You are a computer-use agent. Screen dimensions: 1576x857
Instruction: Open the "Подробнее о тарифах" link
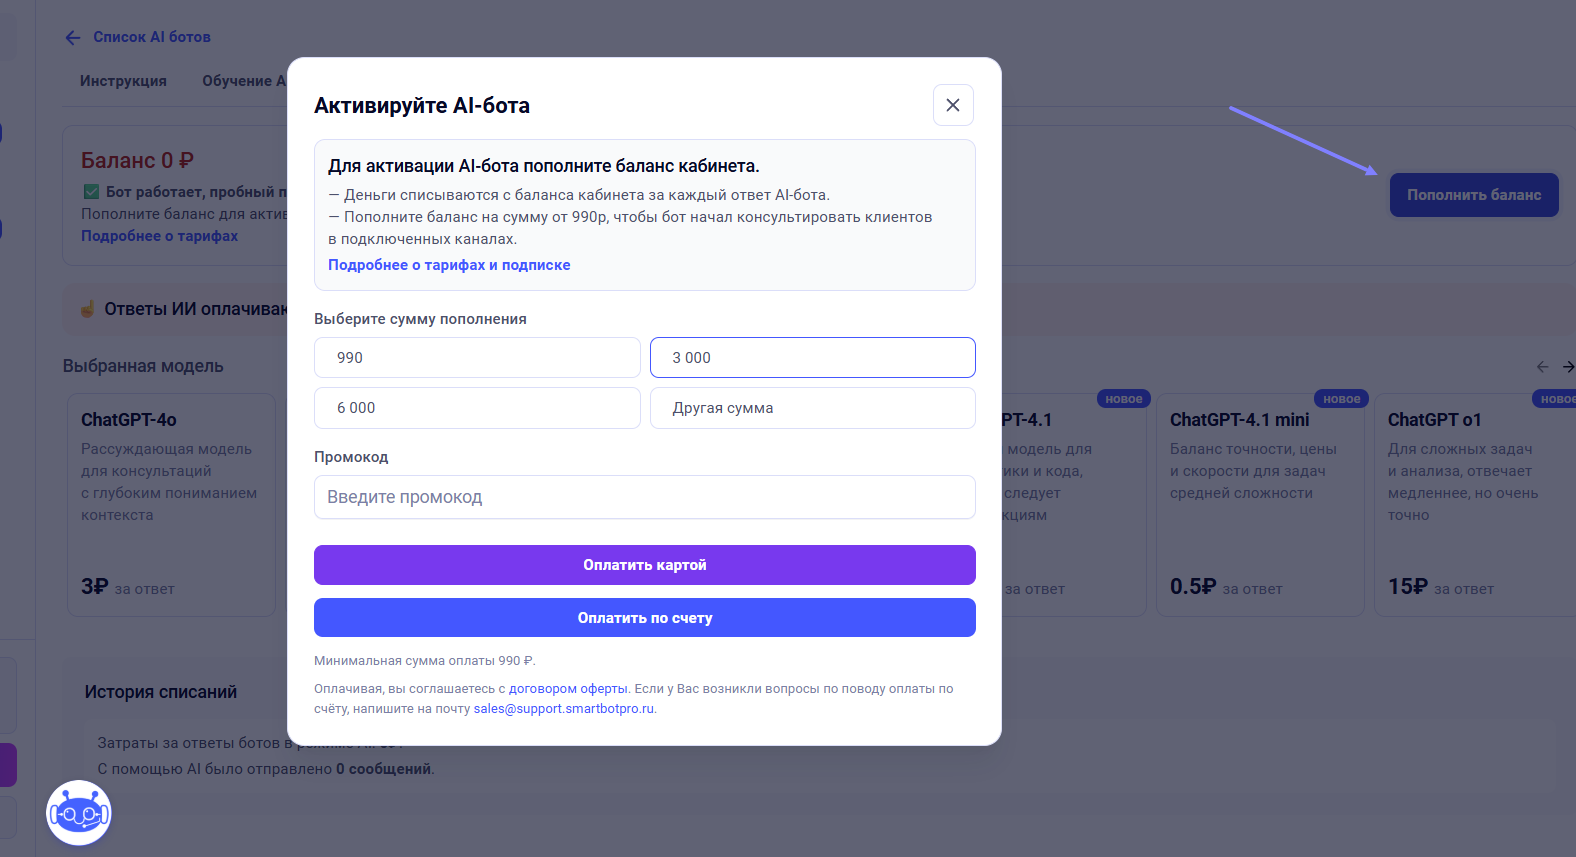pyautogui.click(x=160, y=236)
